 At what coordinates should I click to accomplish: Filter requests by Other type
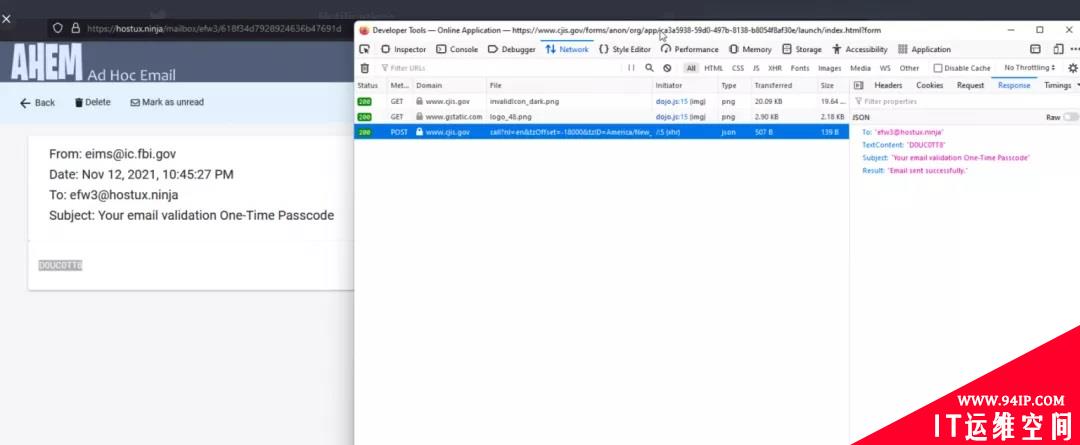pyautogui.click(x=909, y=68)
